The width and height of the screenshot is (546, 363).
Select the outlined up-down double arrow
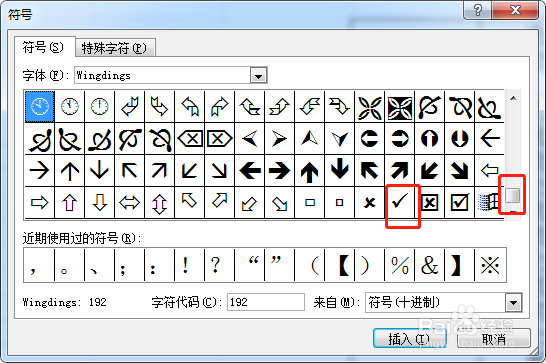point(159,203)
